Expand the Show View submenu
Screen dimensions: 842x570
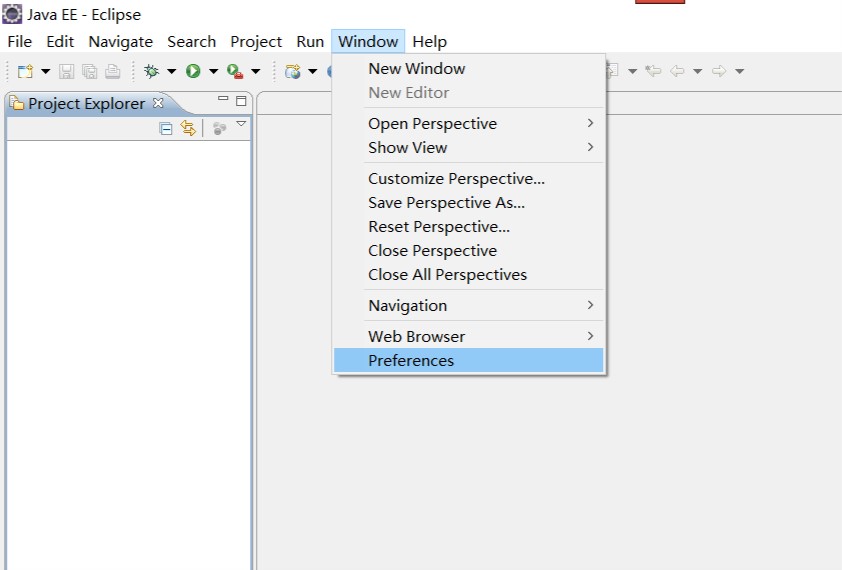point(469,148)
